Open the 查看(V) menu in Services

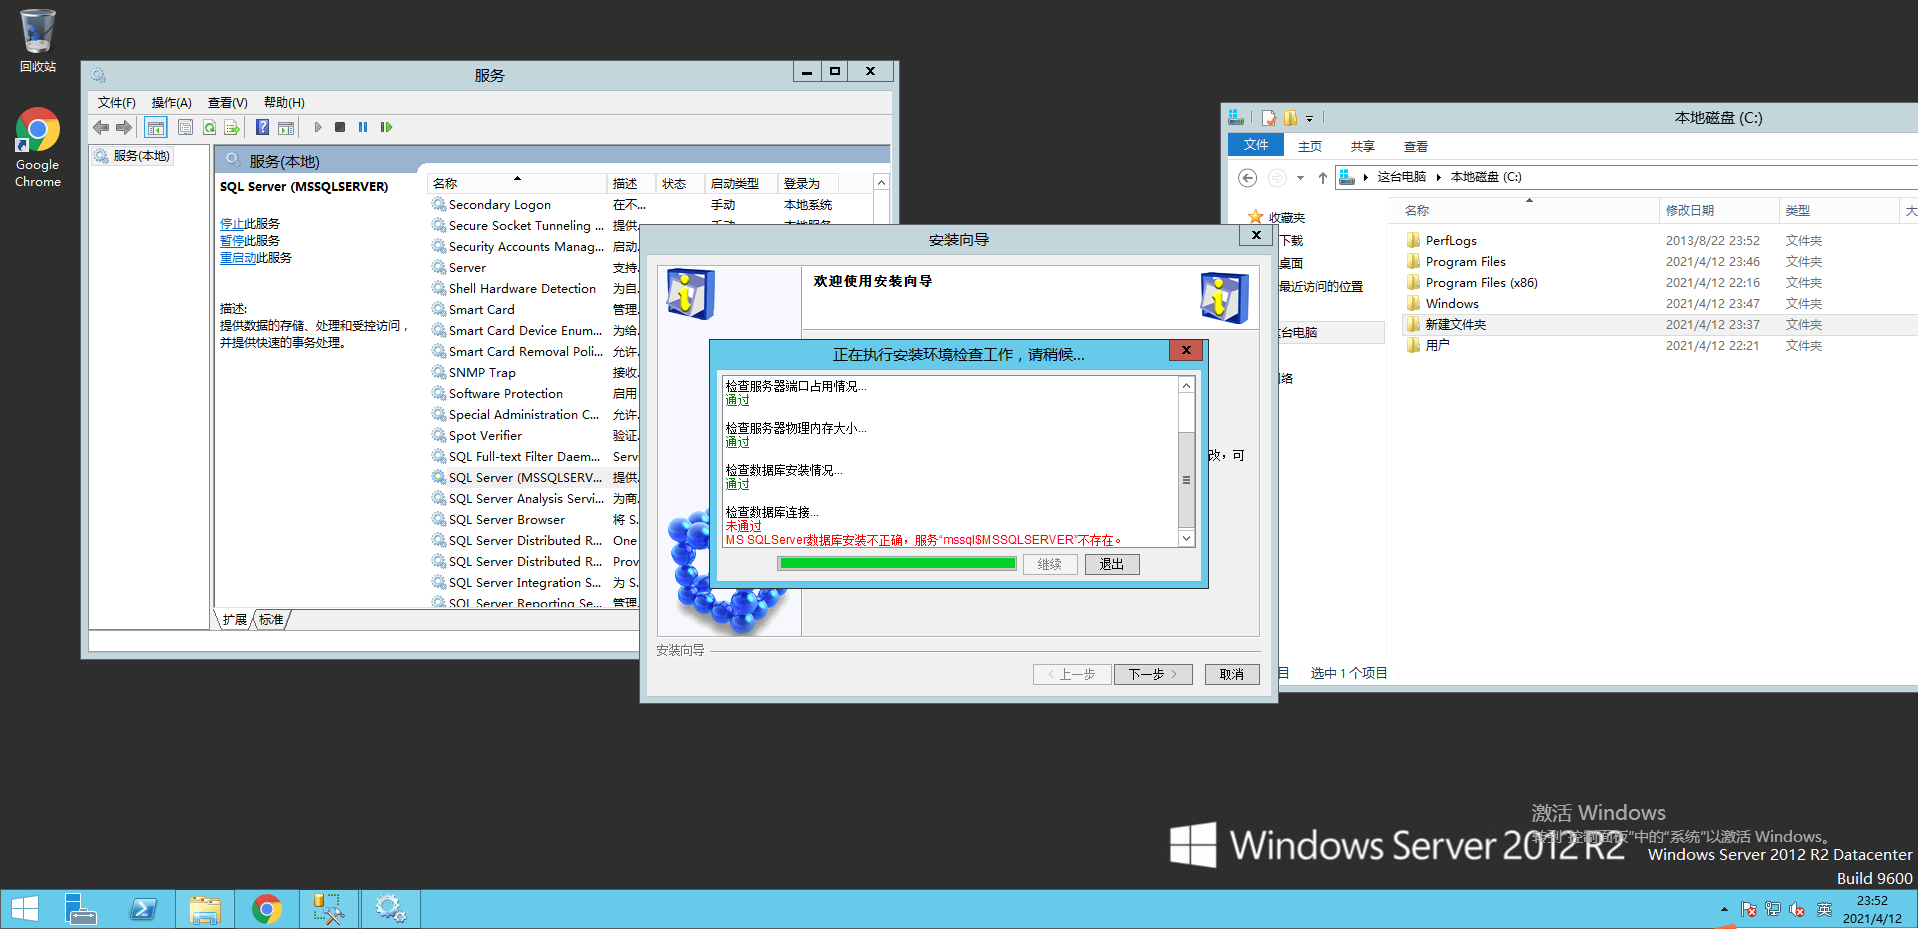pos(228,103)
